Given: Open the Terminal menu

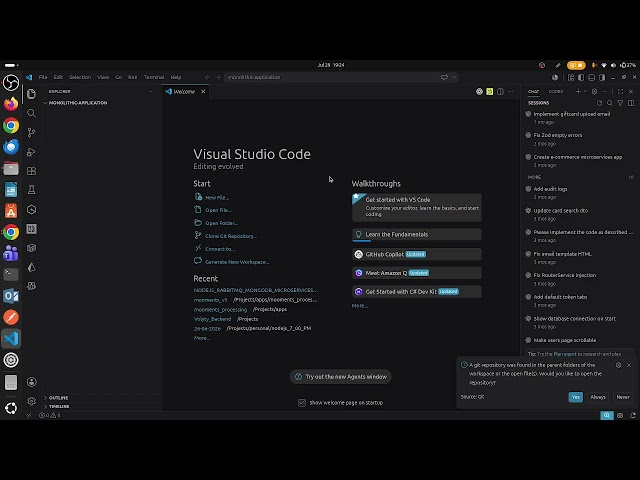Looking at the screenshot, I should tap(154, 77).
